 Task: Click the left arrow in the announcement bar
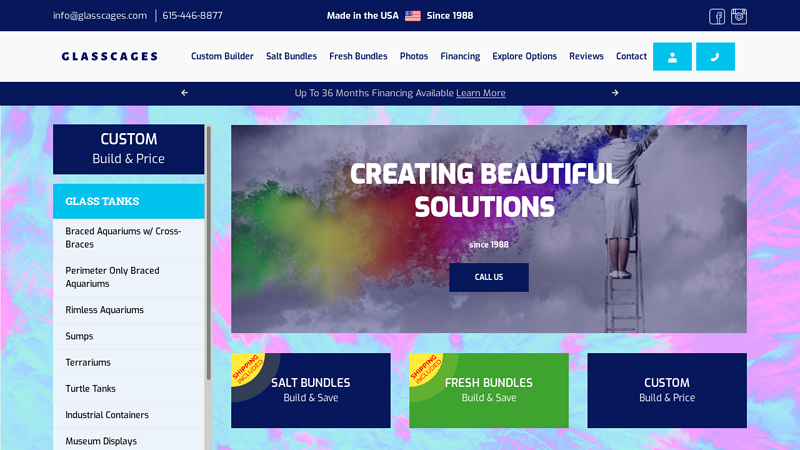point(184,93)
